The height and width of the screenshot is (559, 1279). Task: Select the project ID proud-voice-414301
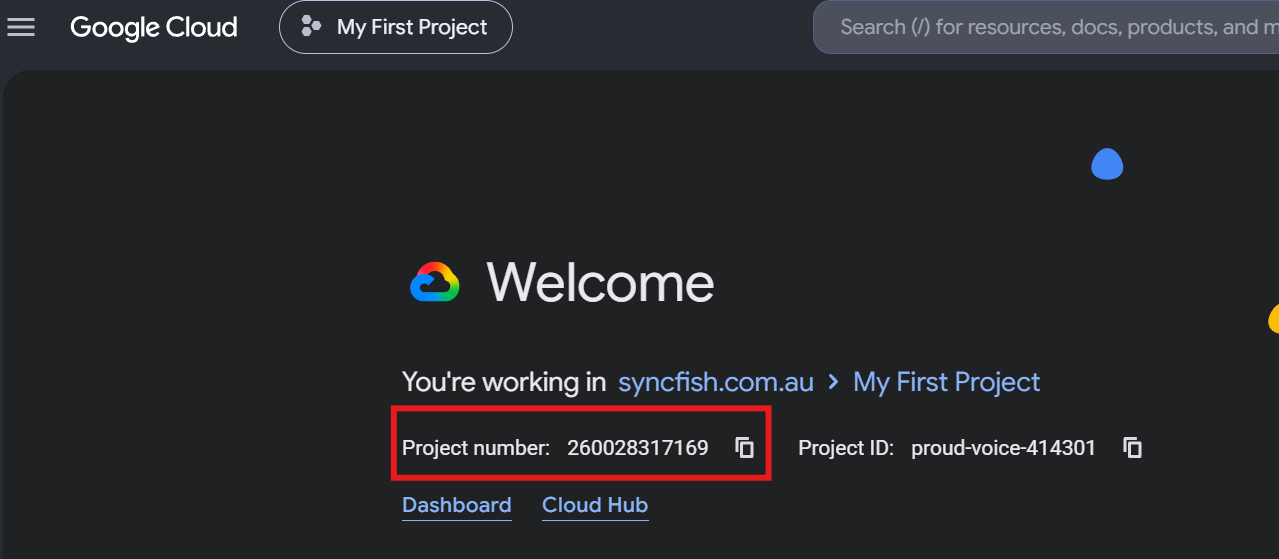click(x=1003, y=448)
